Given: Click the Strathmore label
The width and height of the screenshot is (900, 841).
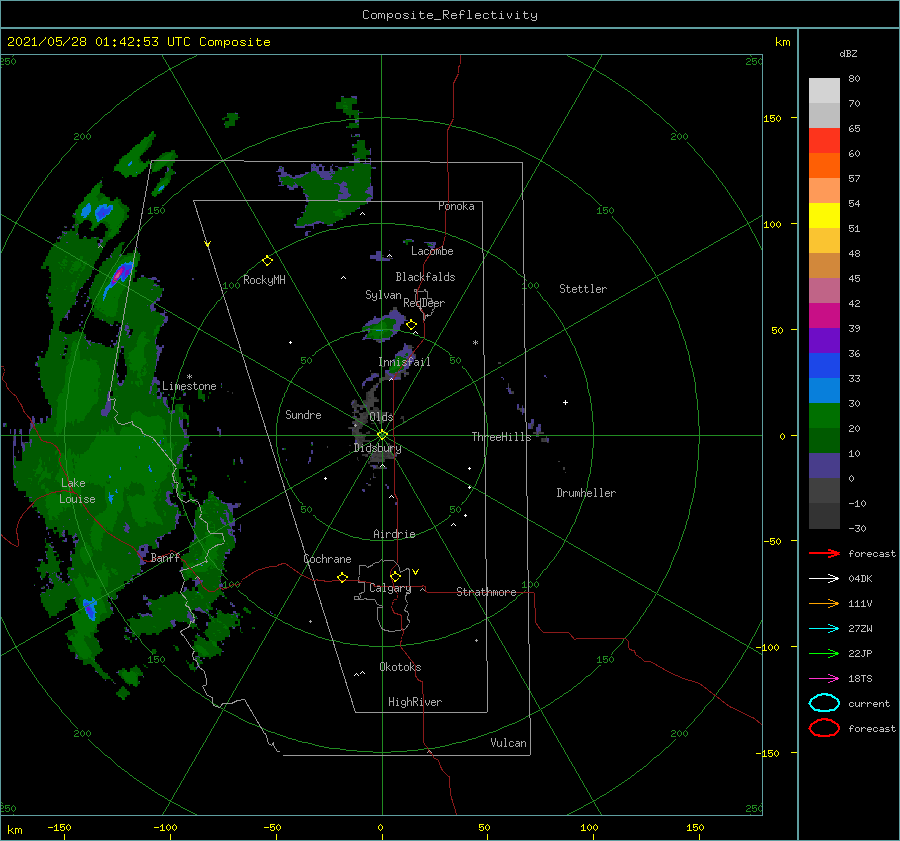Looking at the screenshot, I should click(x=486, y=592).
